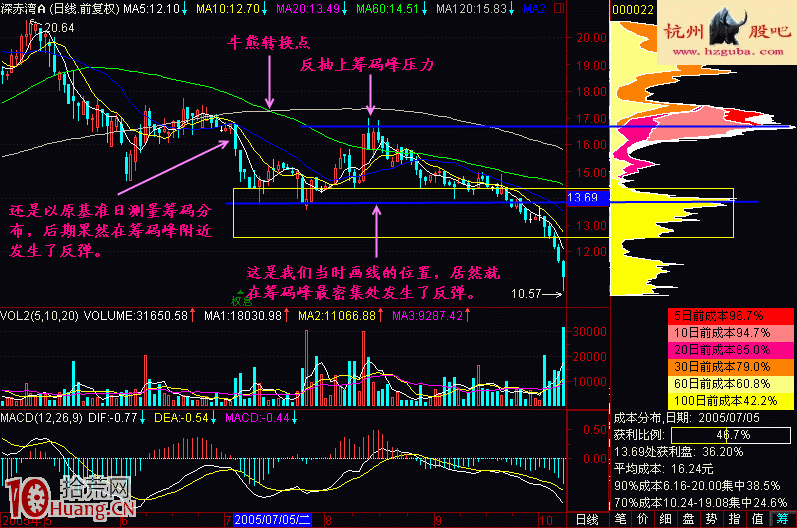Screen dimensions: 797x528
Task: Click the 30日前成本79.0% orange swatch
Action: [730, 366]
